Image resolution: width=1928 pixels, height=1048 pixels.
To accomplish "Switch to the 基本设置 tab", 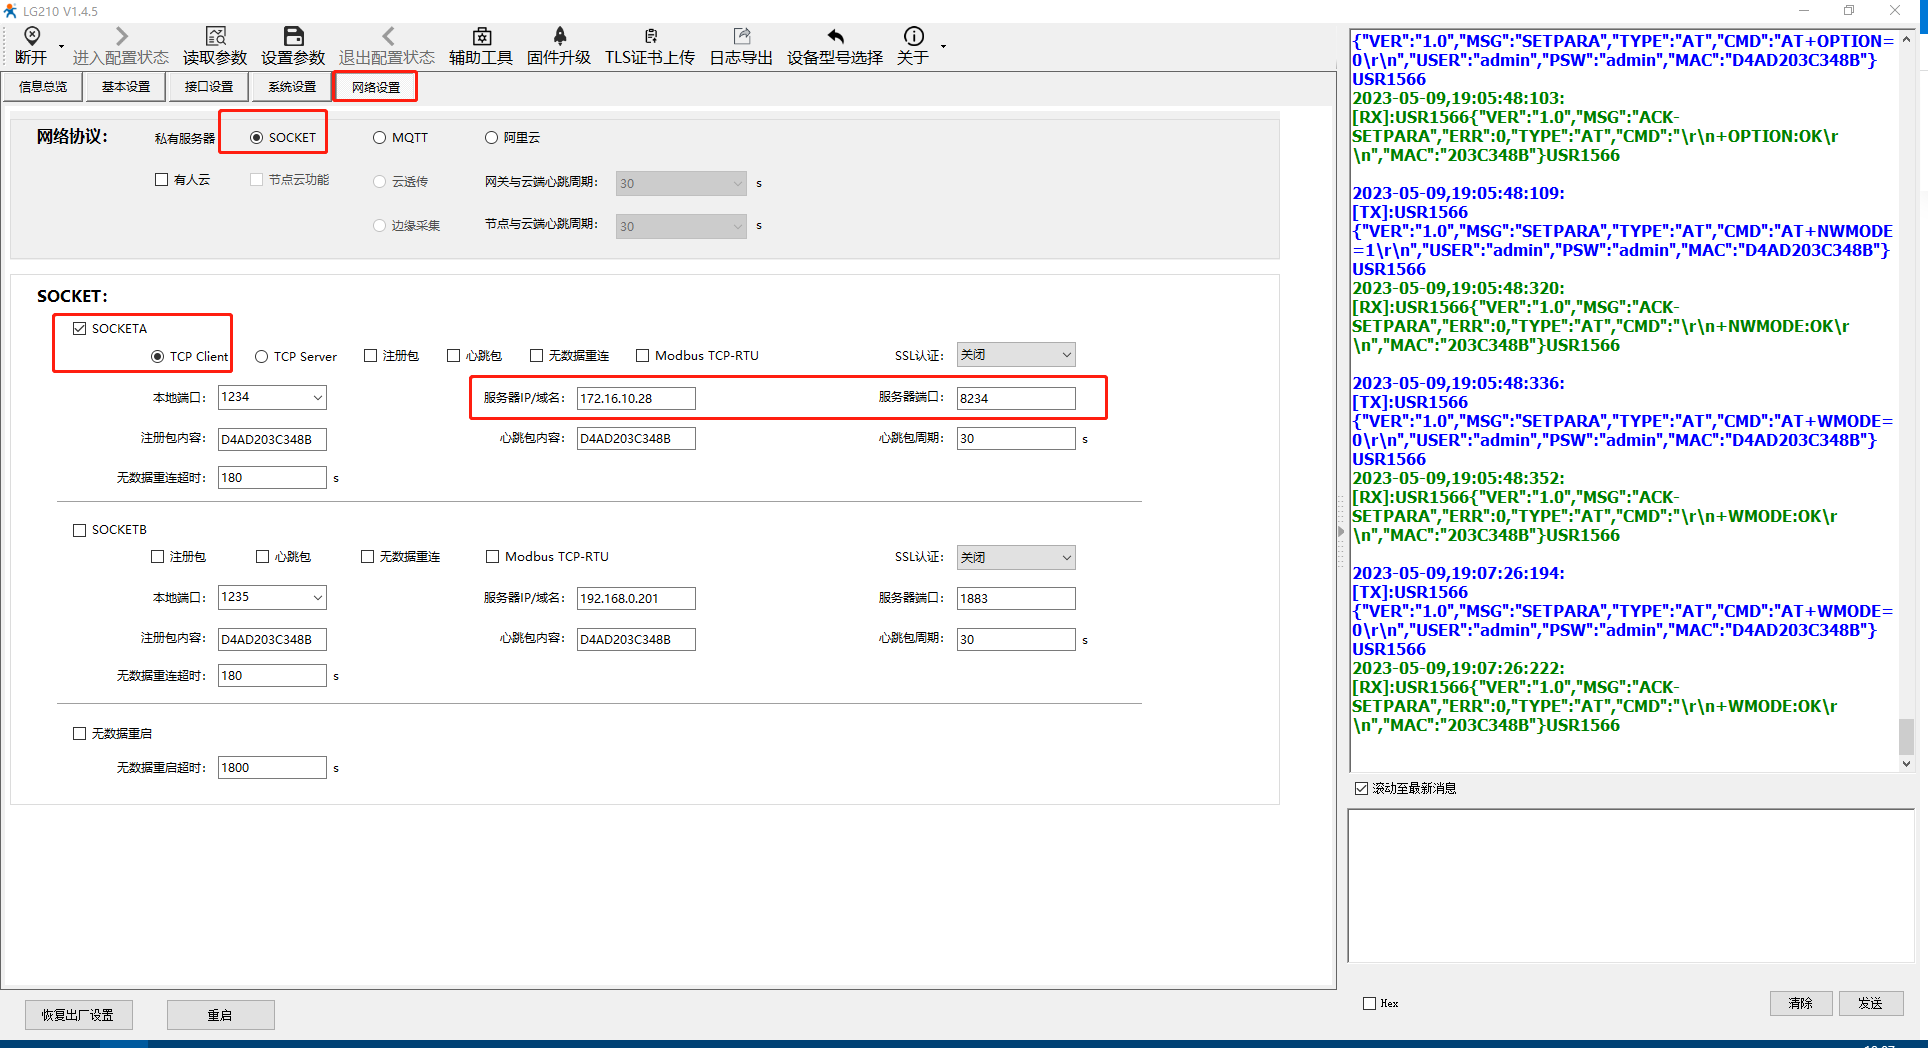I will [126, 87].
